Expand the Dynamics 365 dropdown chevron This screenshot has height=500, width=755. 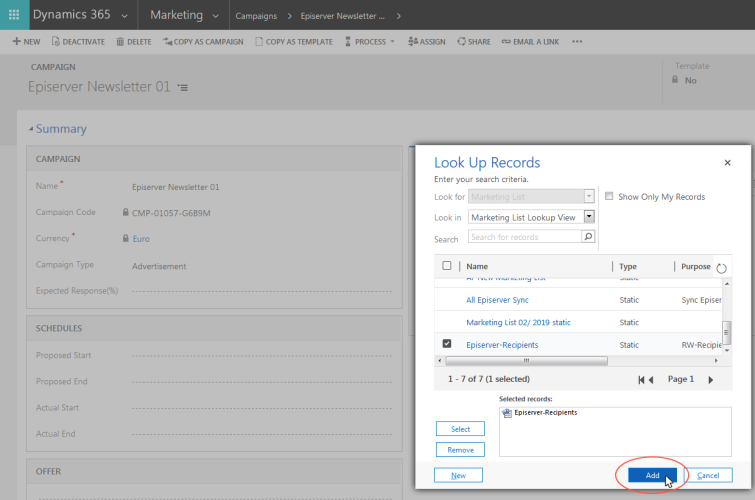pos(124,16)
